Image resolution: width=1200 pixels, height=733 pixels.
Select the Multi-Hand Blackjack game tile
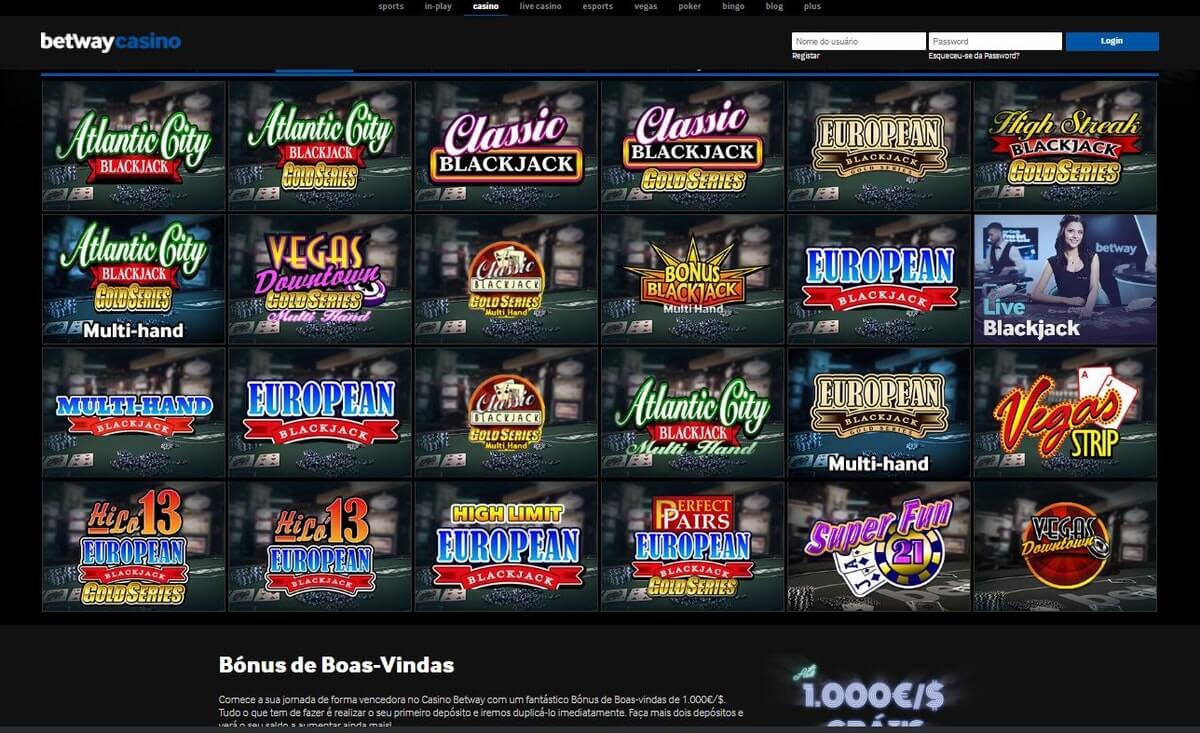tap(134, 413)
